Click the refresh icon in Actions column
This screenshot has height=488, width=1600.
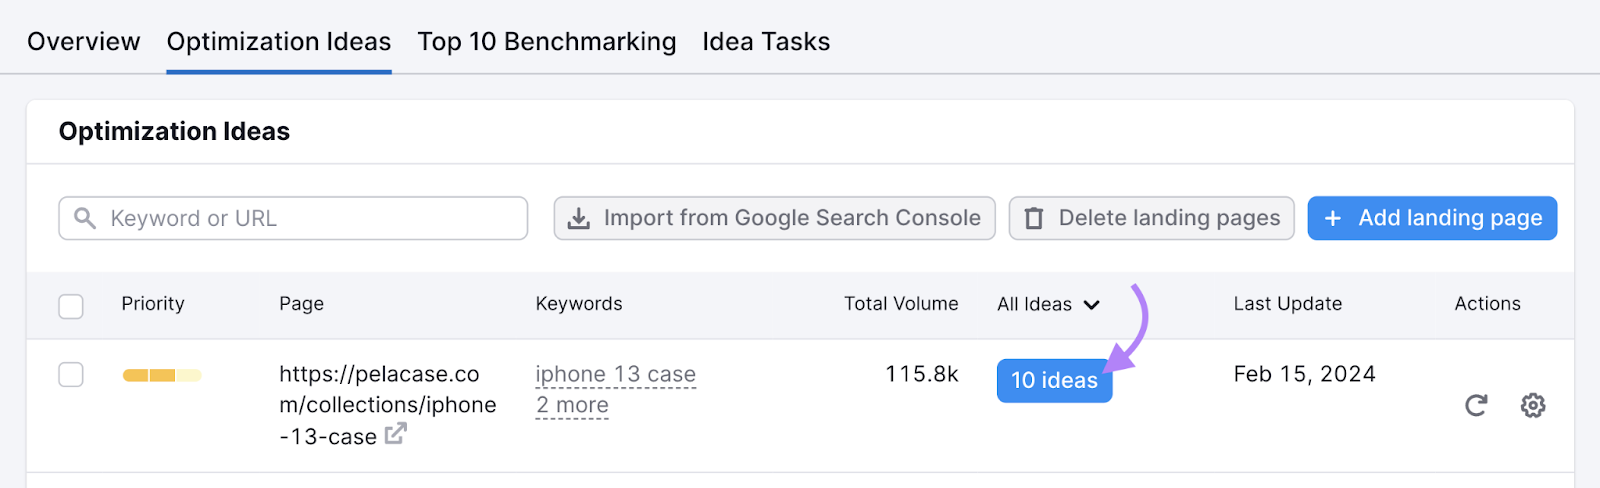pyautogui.click(x=1476, y=405)
